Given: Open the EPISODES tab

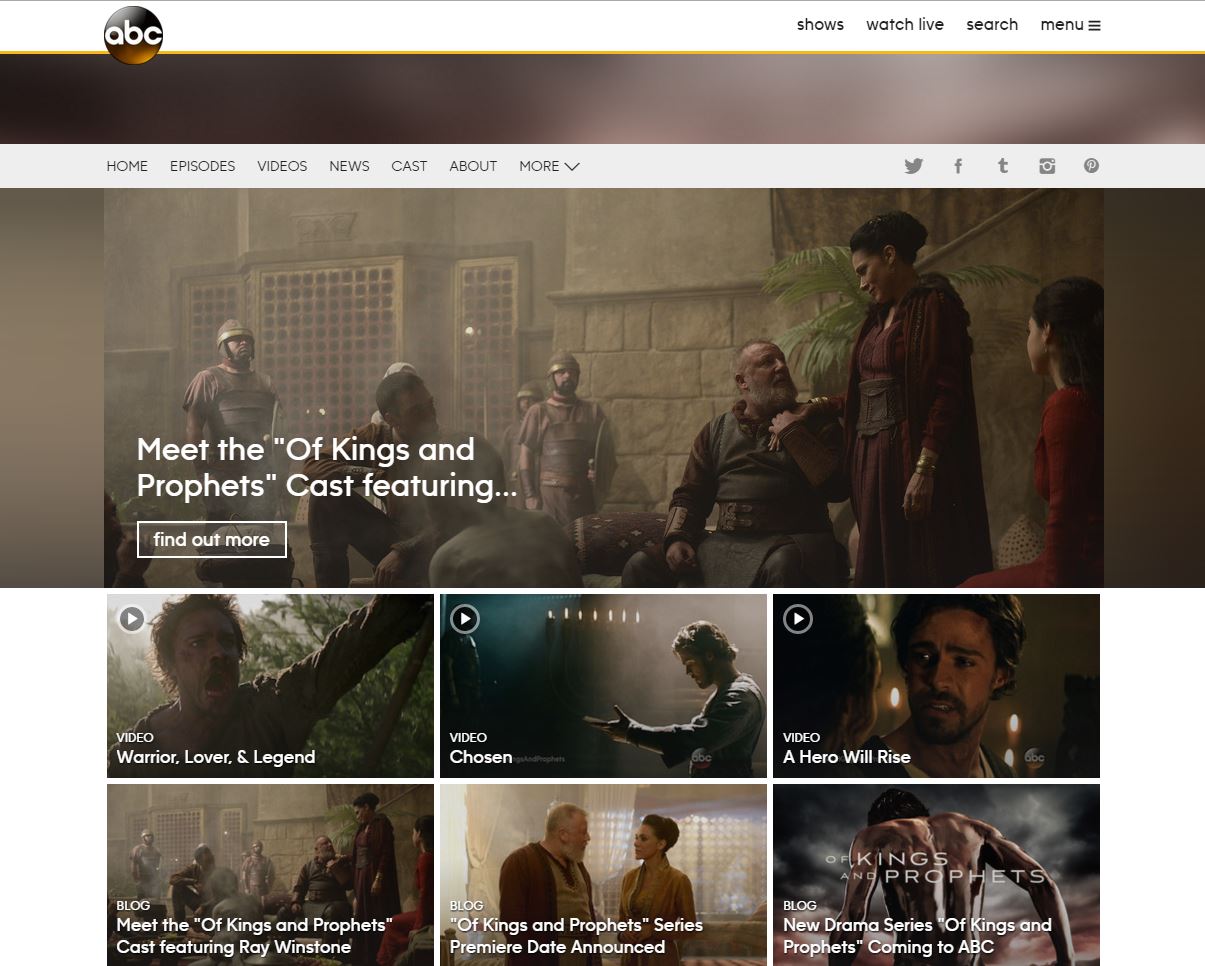Looking at the screenshot, I should [x=202, y=166].
